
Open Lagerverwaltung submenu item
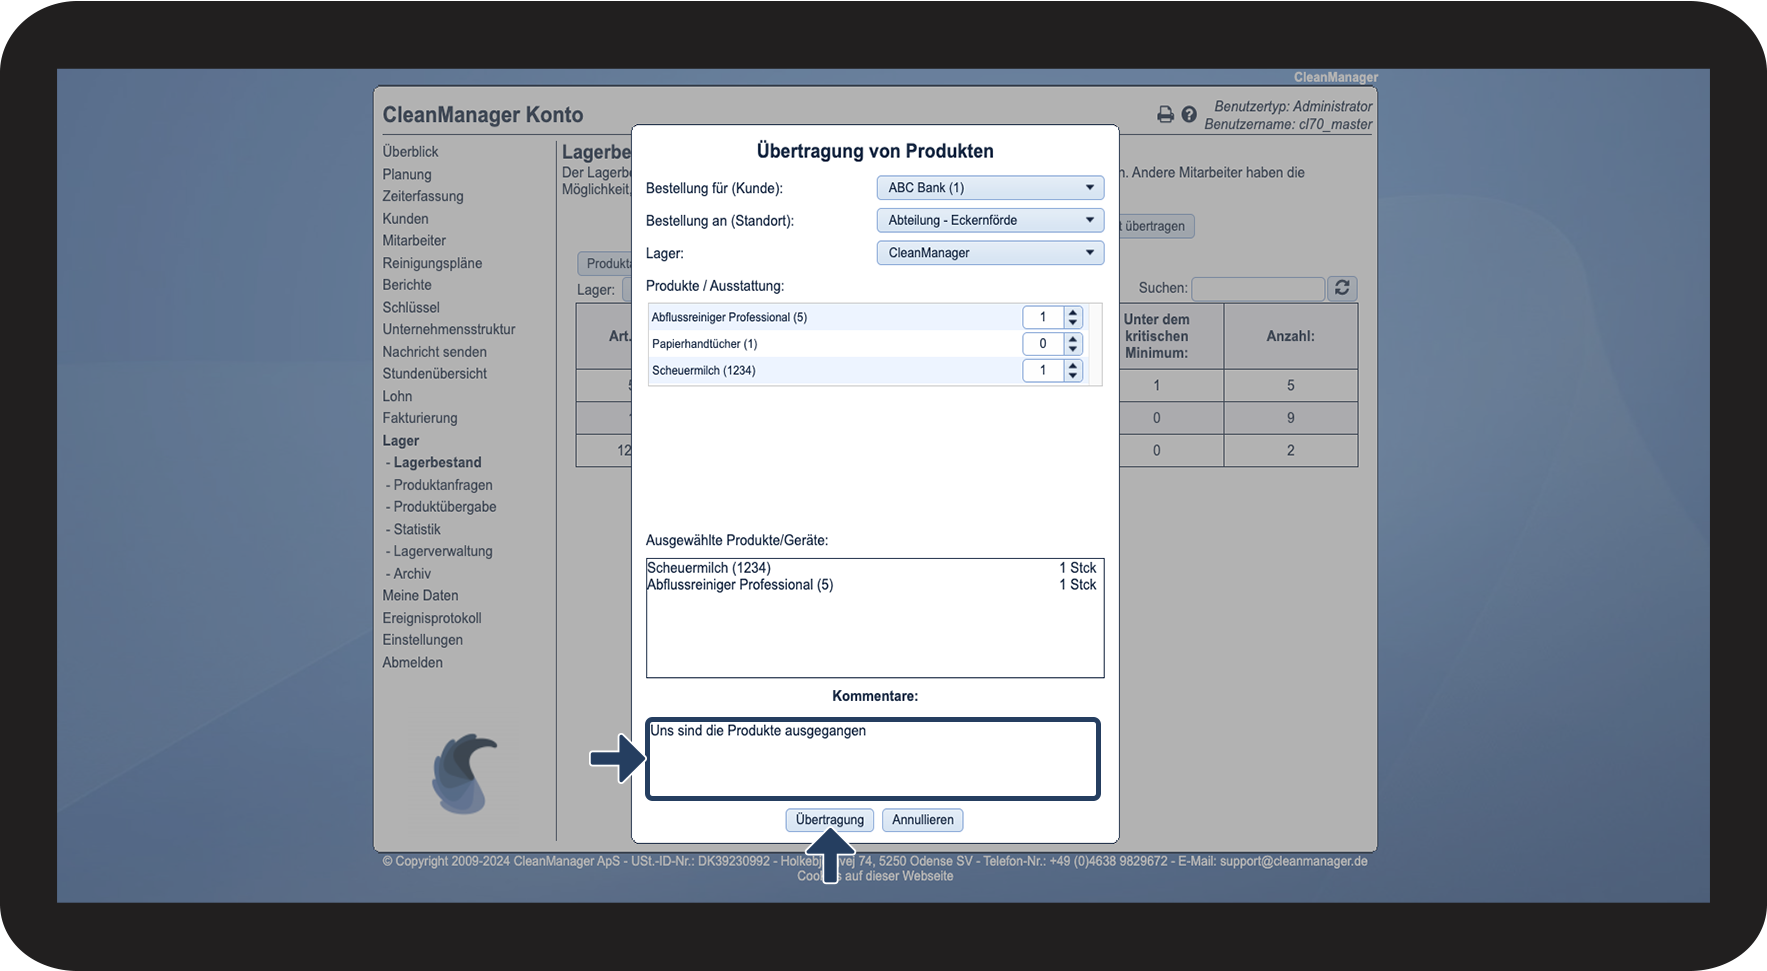point(443,551)
